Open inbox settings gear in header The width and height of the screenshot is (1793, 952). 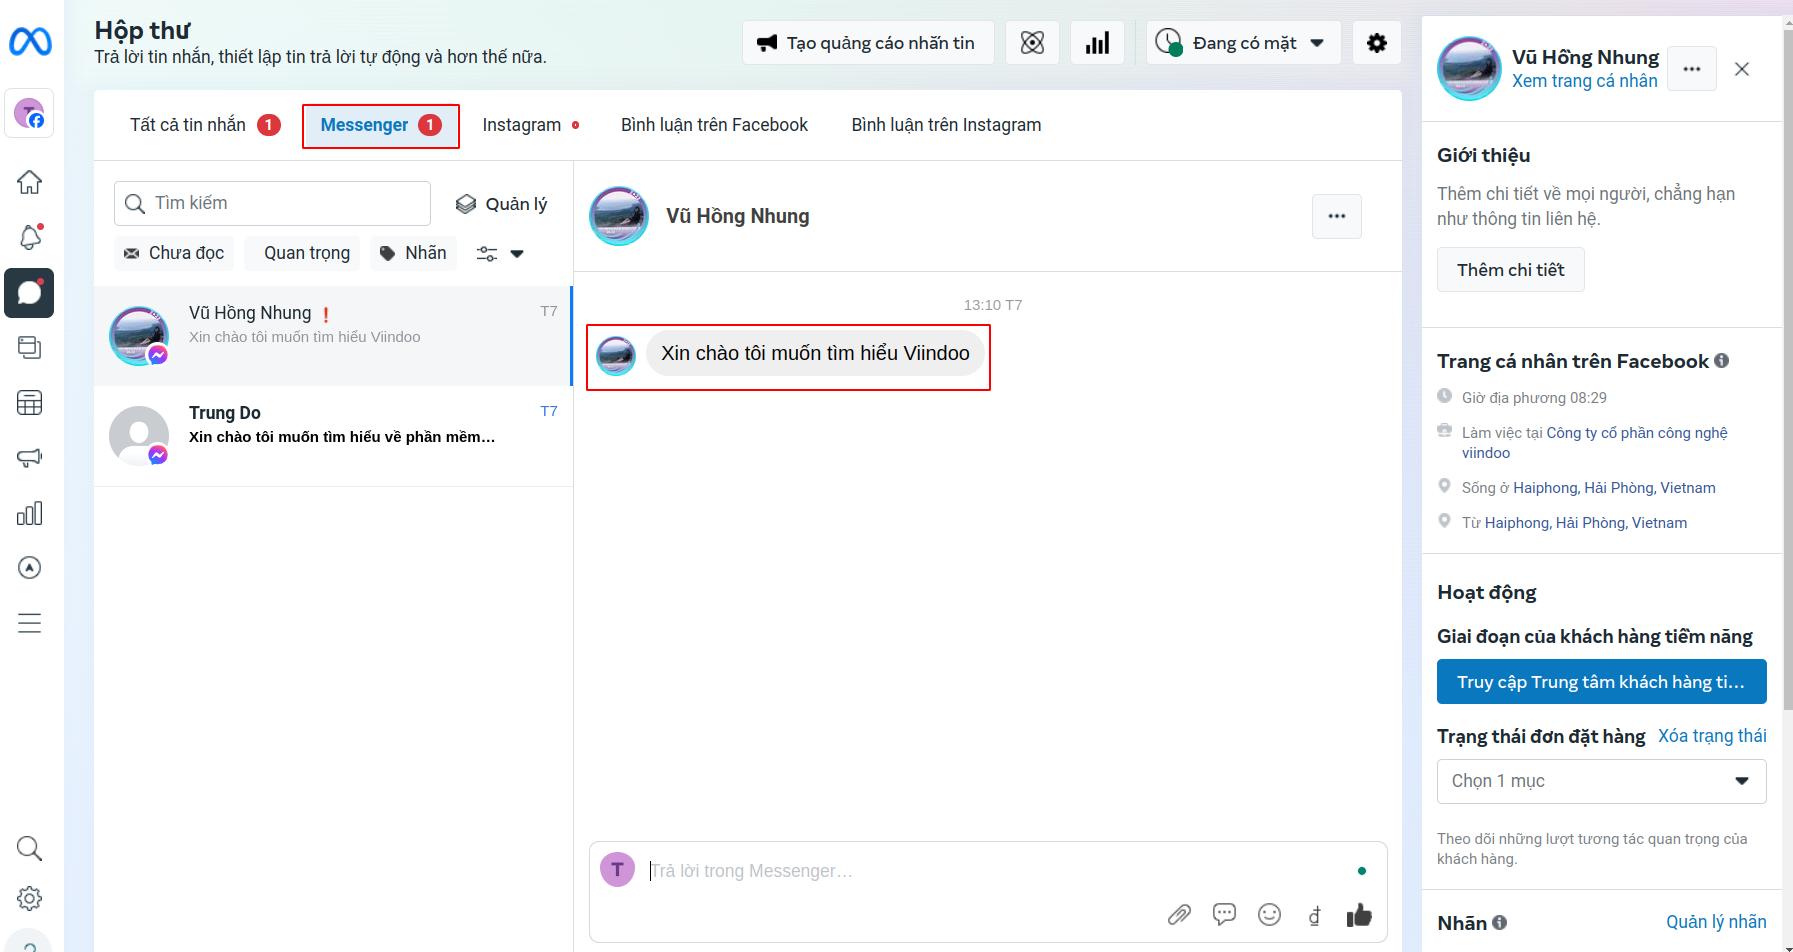[1377, 43]
